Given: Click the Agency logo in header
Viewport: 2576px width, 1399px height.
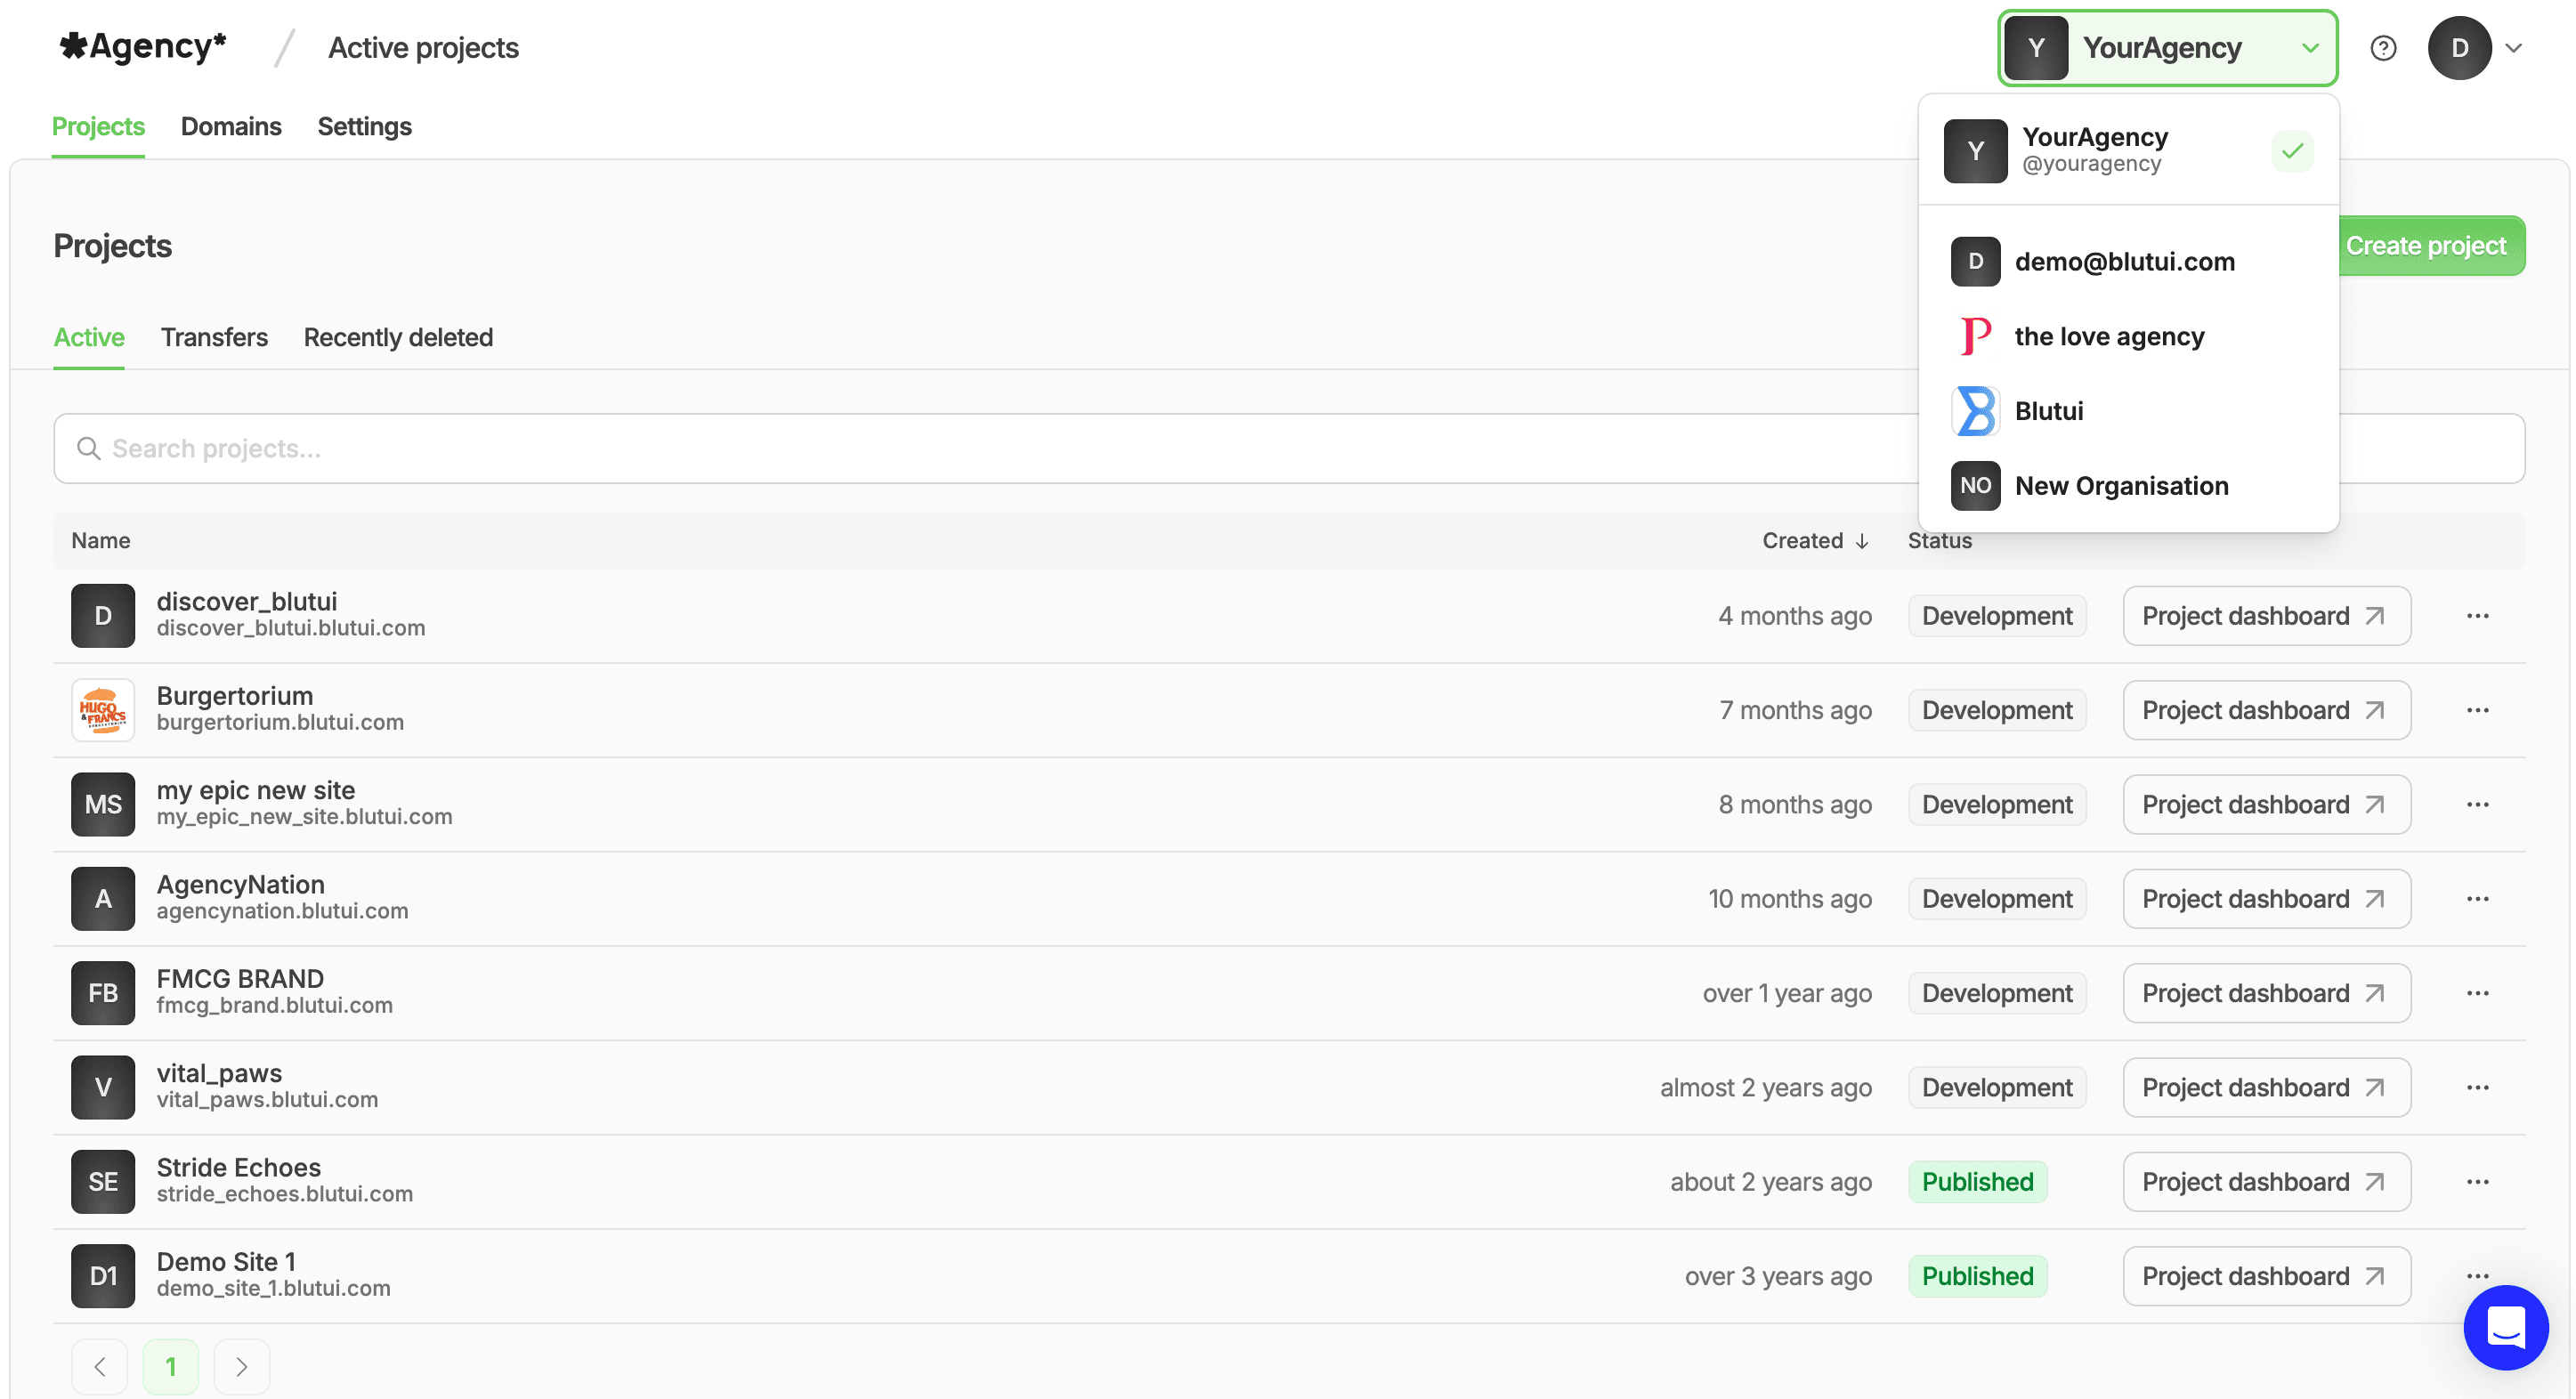Looking at the screenshot, I should click(143, 46).
